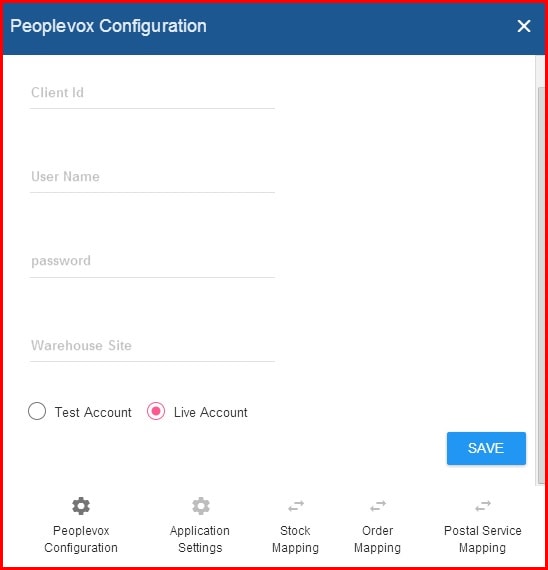Focus the User Name input field

point(152,177)
